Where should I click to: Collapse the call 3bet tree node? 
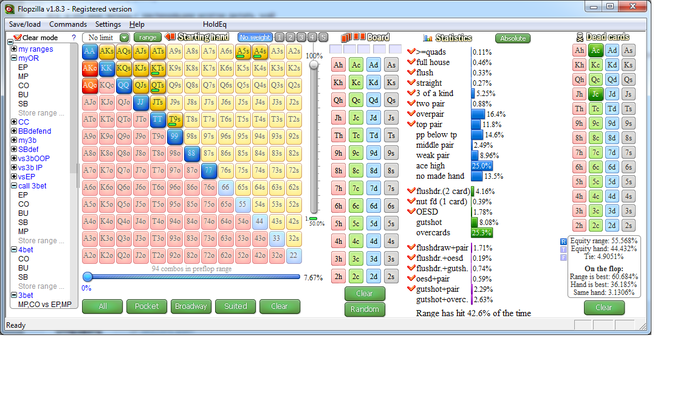click(x=14, y=186)
